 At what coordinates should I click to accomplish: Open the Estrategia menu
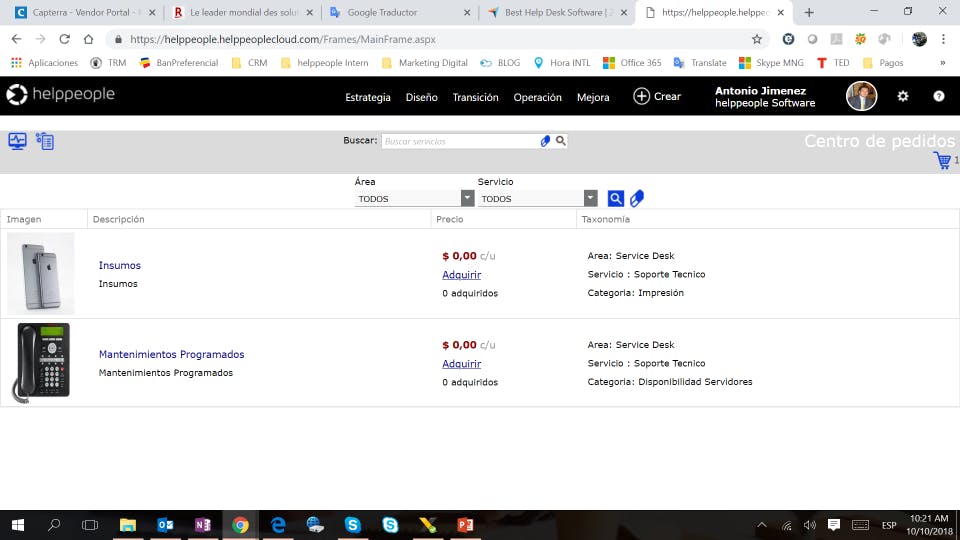tap(367, 97)
